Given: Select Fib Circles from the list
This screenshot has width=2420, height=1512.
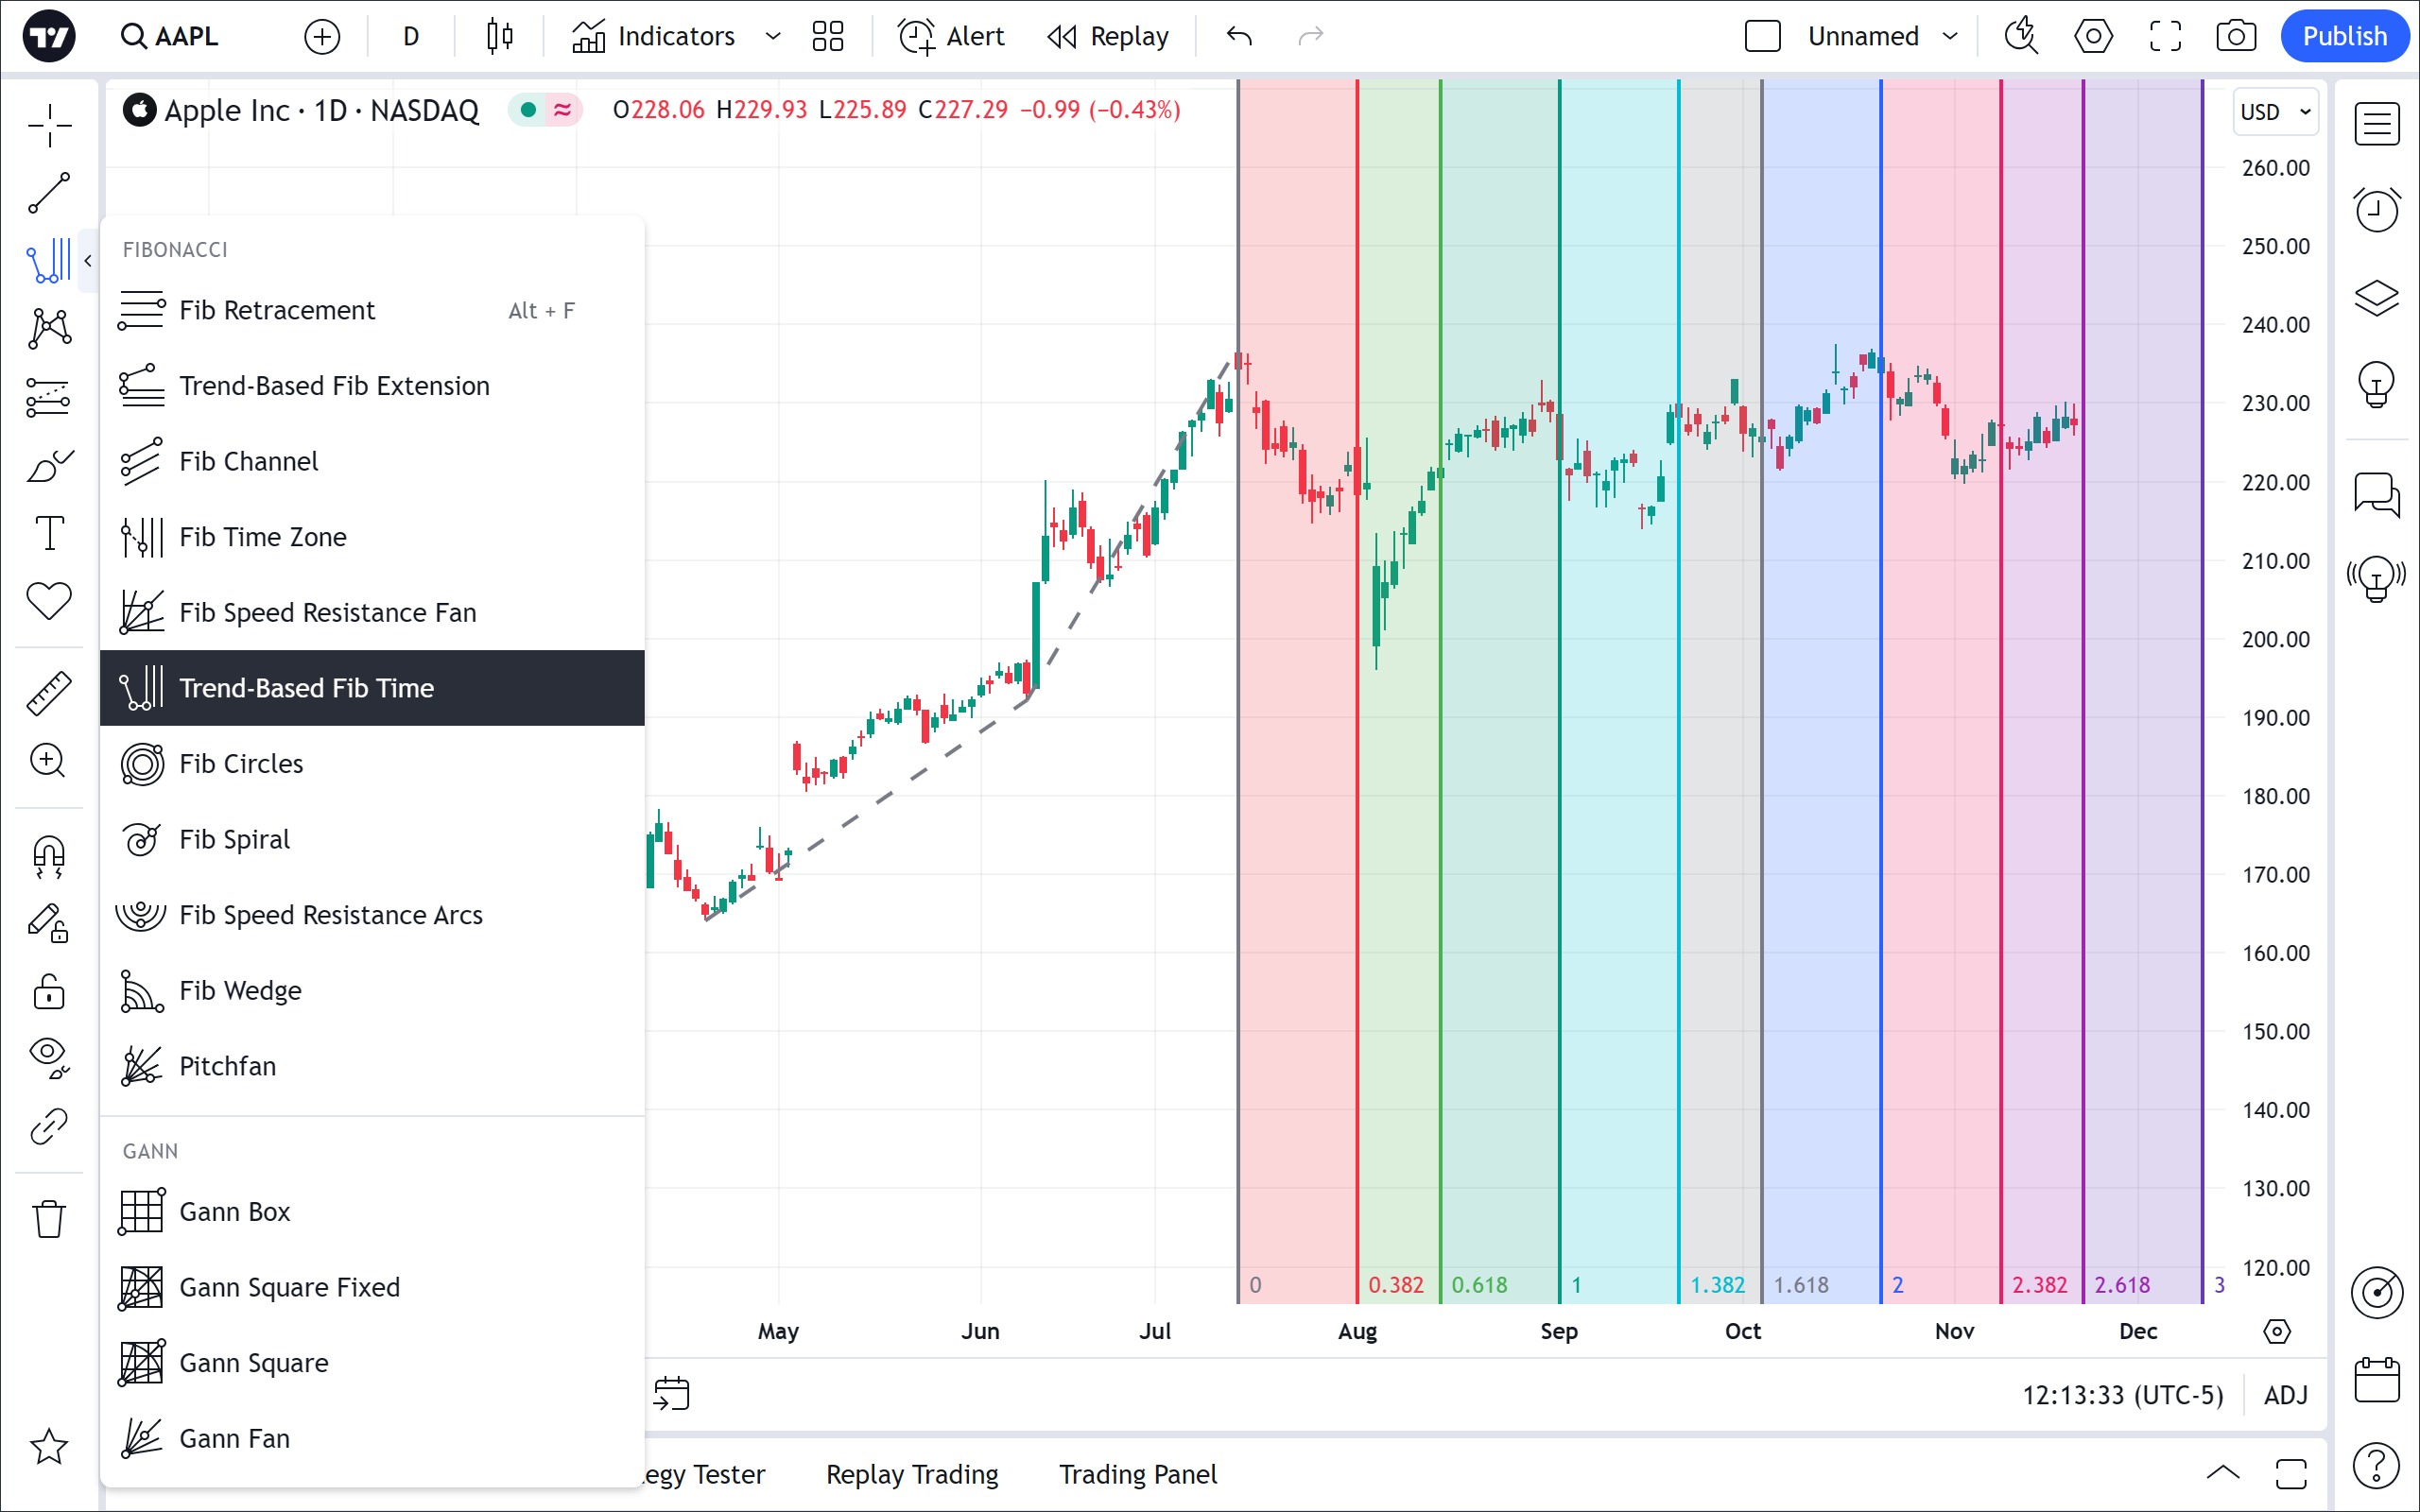Looking at the screenshot, I should [x=372, y=764].
